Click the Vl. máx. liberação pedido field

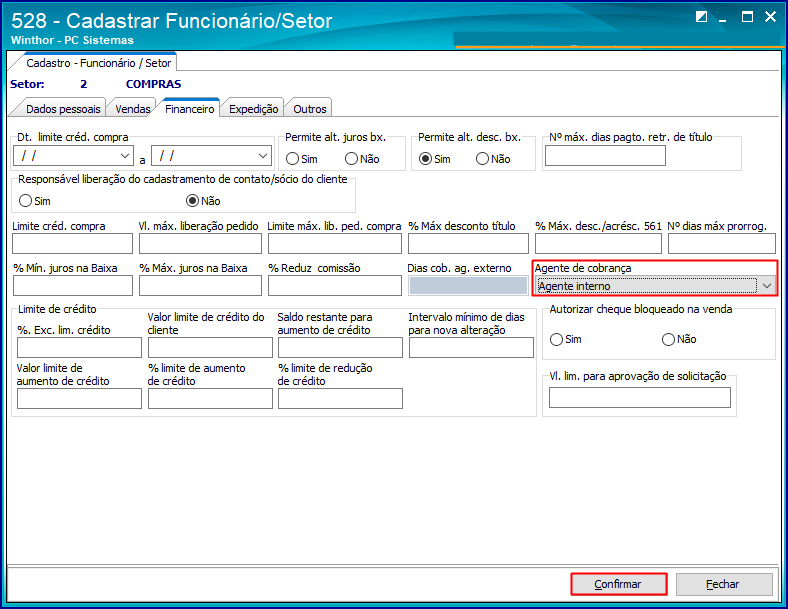(x=200, y=244)
